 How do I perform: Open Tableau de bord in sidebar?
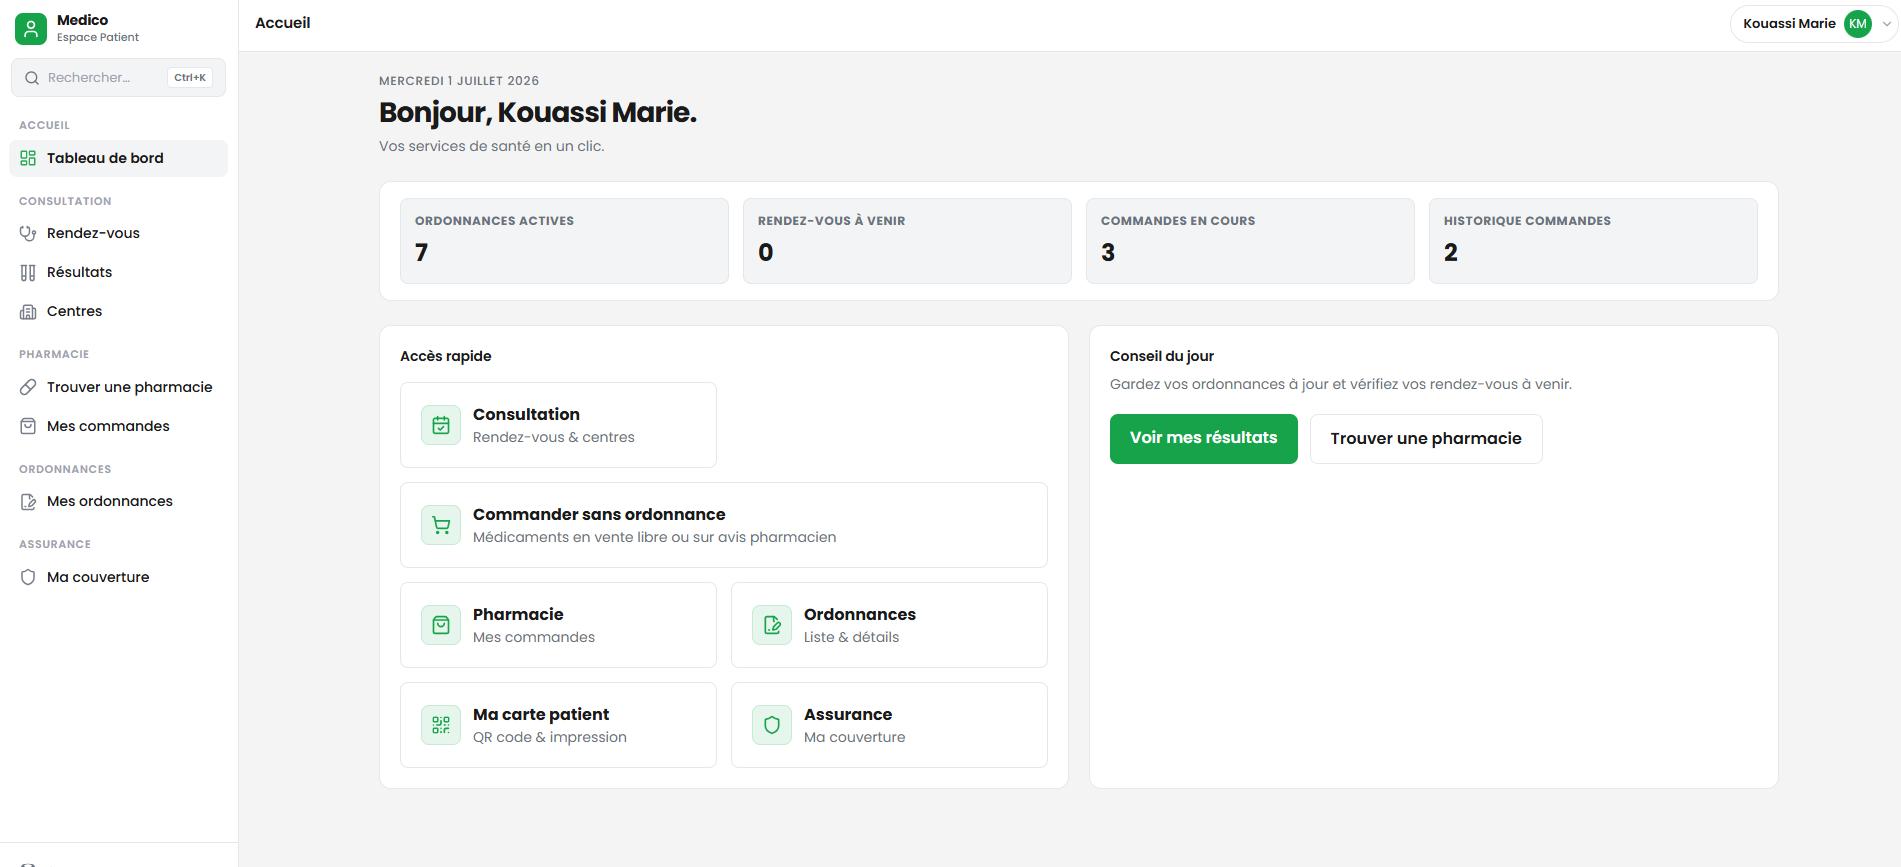119,158
